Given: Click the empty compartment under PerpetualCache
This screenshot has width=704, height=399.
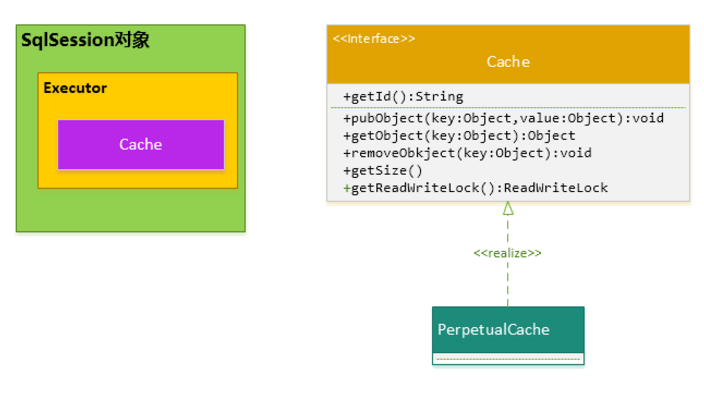Looking at the screenshot, I should (508, 359).
